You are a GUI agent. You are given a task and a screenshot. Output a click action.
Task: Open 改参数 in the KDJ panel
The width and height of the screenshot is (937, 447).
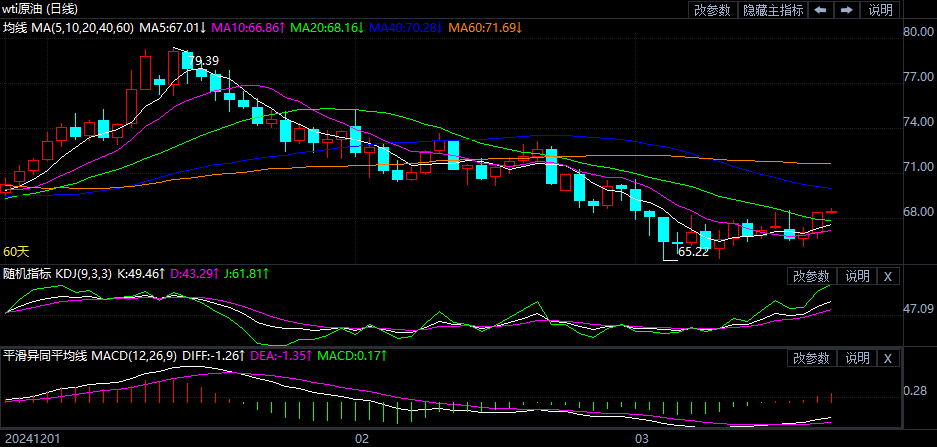[x=811, y=276]
